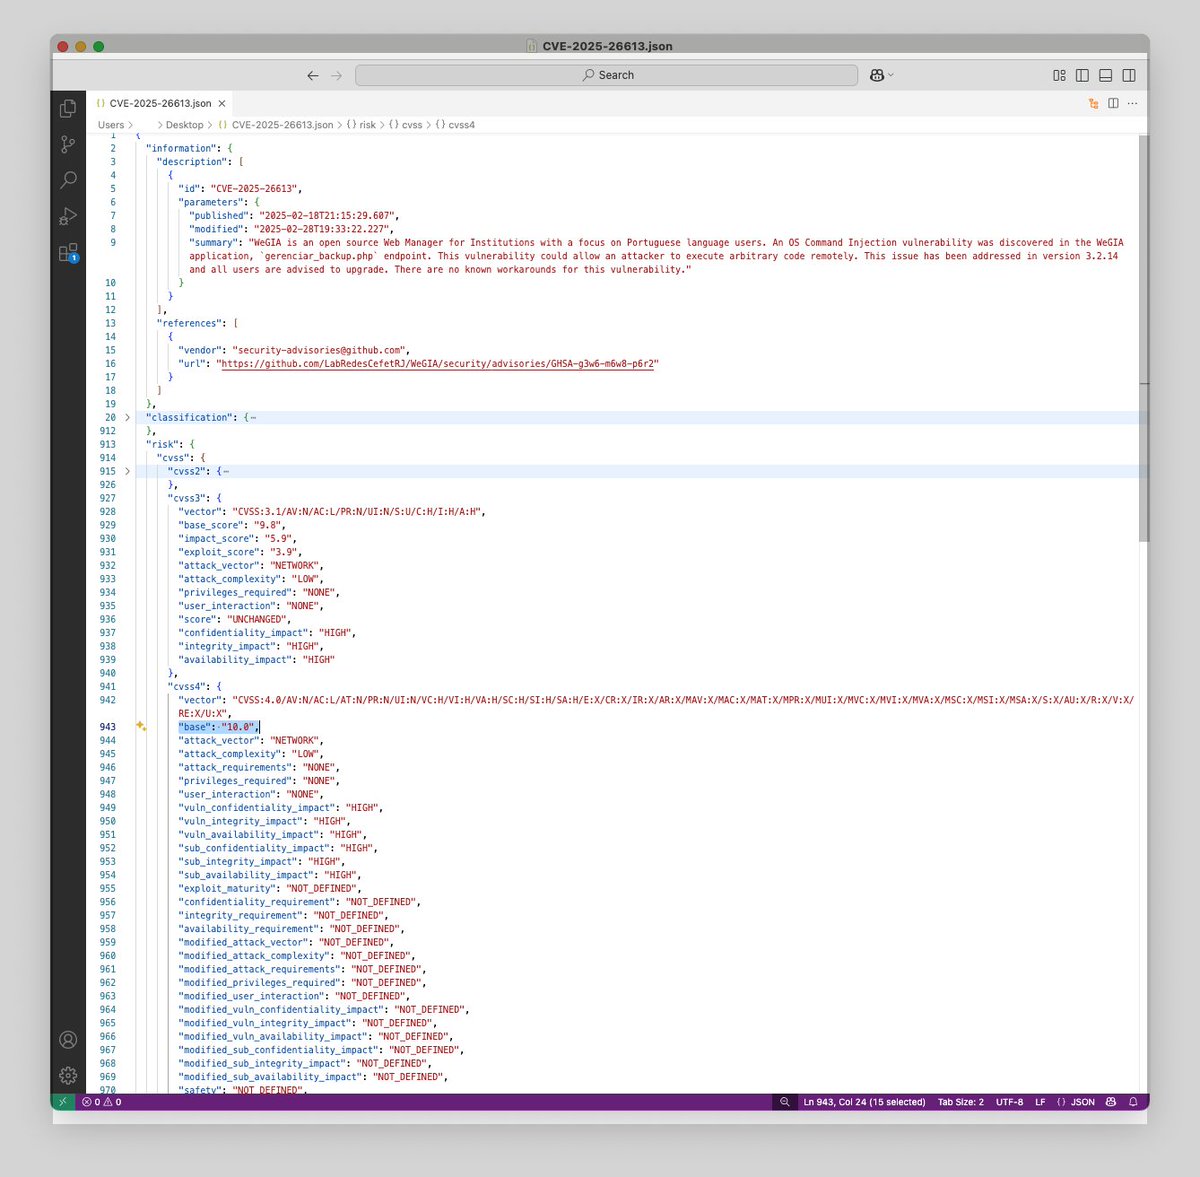The width and height of the screenshot is (1200, 1177).
Task: Open the Accounts icon in the activity bar
Action: (68, 1040)
